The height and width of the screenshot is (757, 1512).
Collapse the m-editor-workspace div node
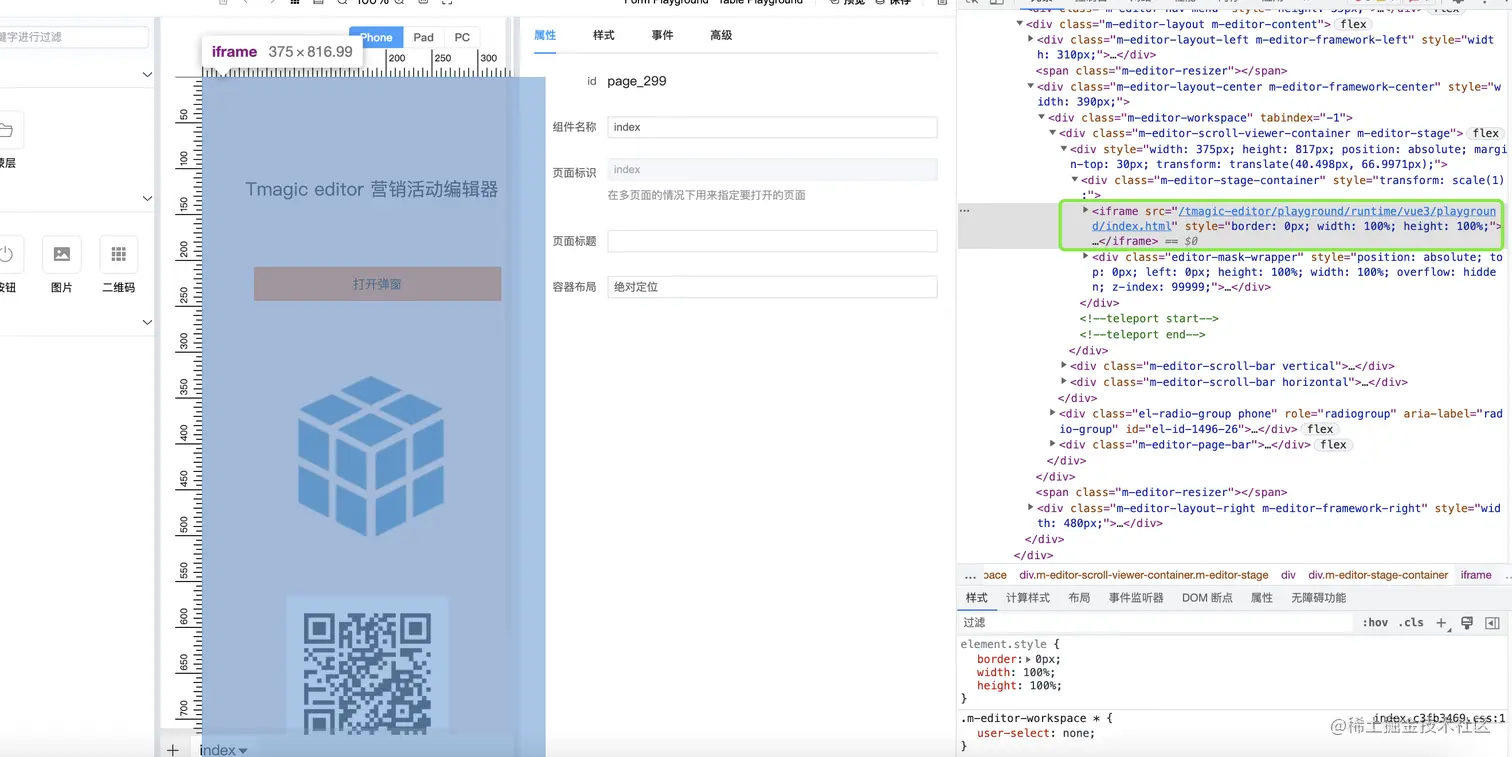coord(1042,117)
